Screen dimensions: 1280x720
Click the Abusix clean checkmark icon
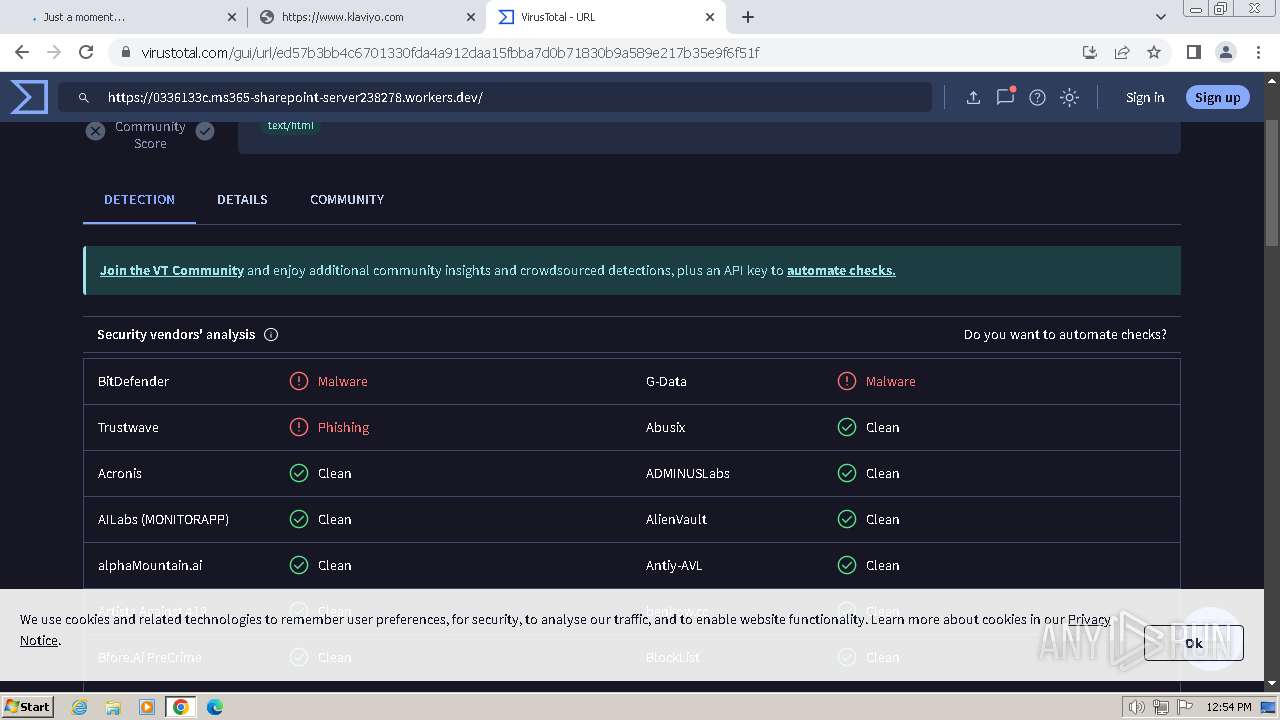click(847, 427)
